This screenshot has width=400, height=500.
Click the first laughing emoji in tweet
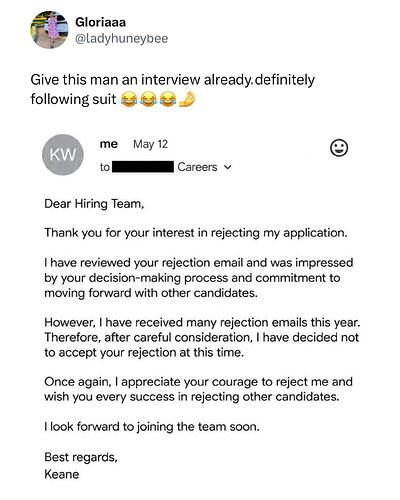tap(129, 99)
